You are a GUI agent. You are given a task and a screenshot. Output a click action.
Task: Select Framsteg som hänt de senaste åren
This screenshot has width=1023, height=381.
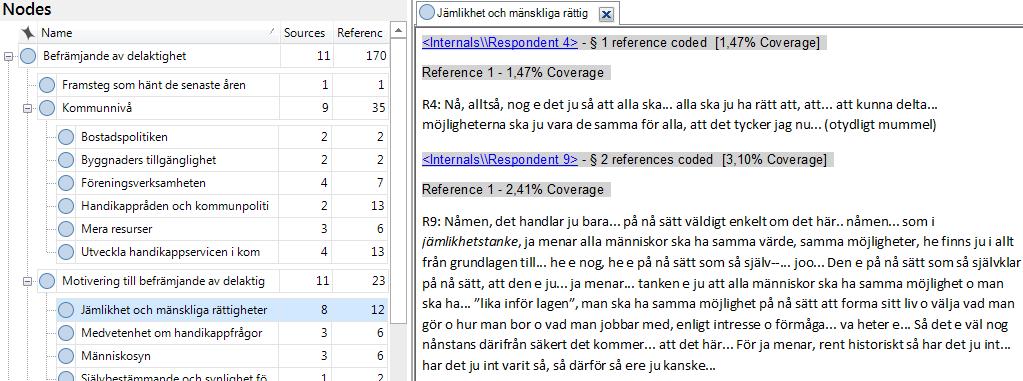[213, 85]
